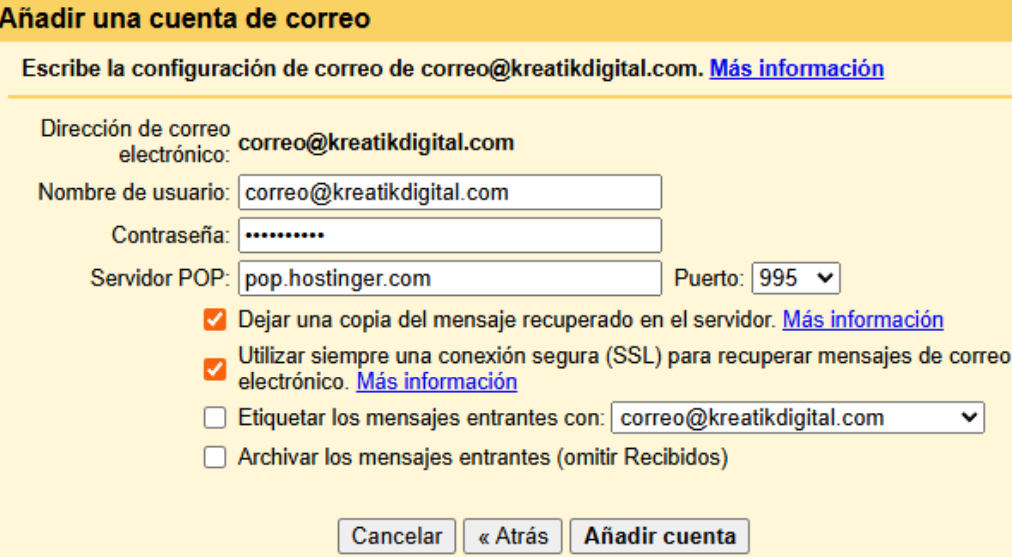Image resolution: width=1012 pixels, height=557 pixels.
Task: Enable Etiquetar los mensajes entrantes checkbox
Action: pos(215,418)
